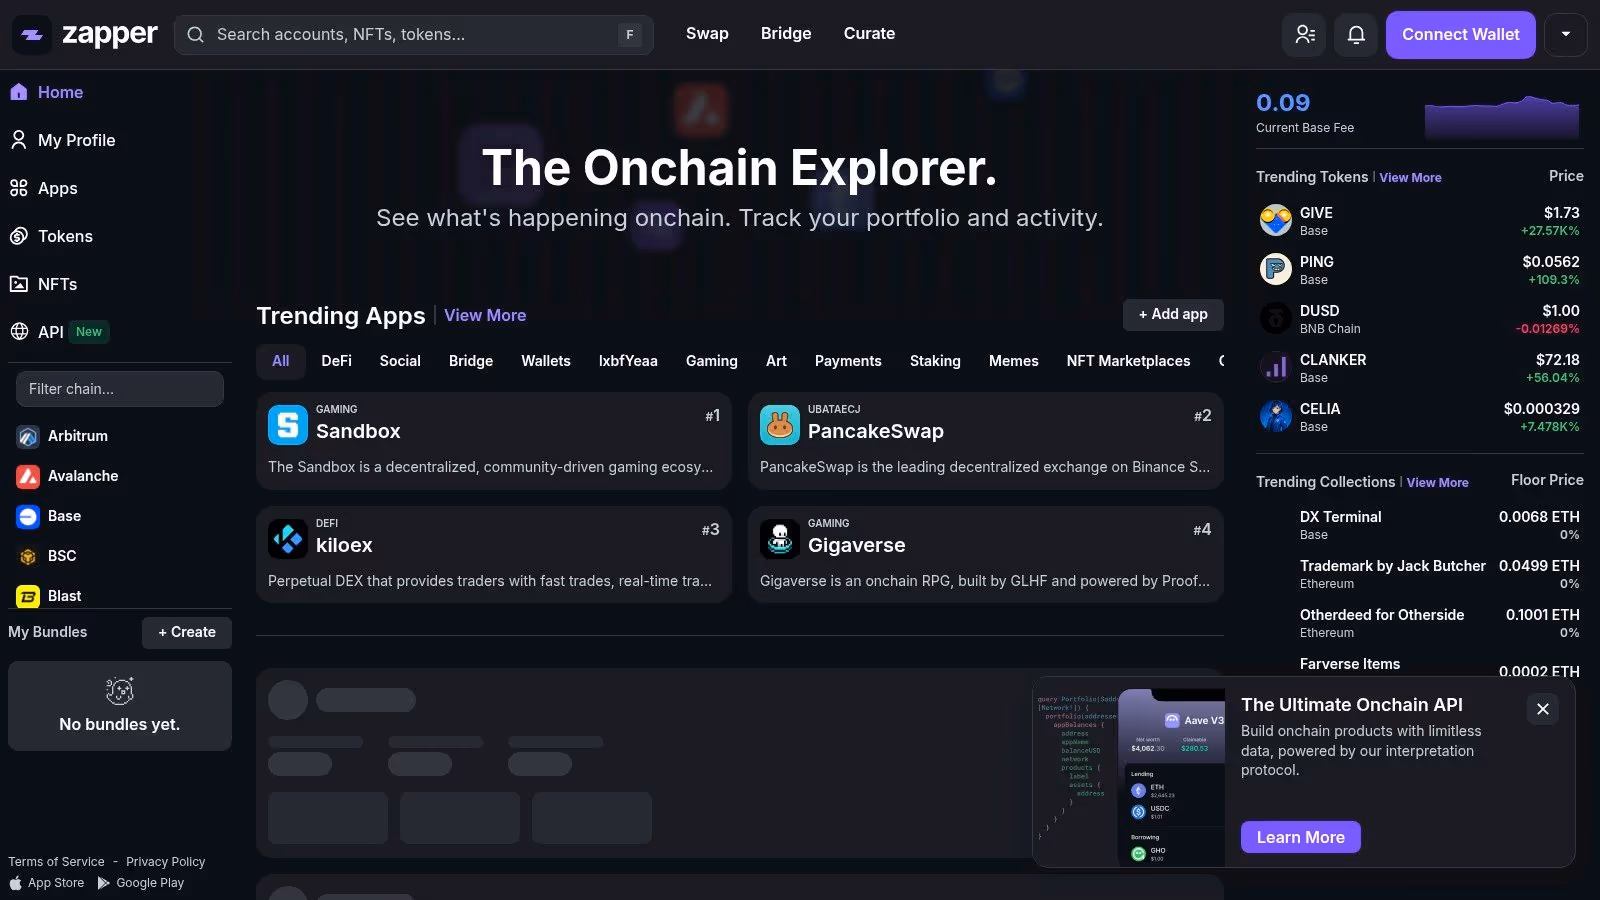The image size is (1600, 900).
Task: Select the IxbfYeaa category tab
Action: pos(628,361)
